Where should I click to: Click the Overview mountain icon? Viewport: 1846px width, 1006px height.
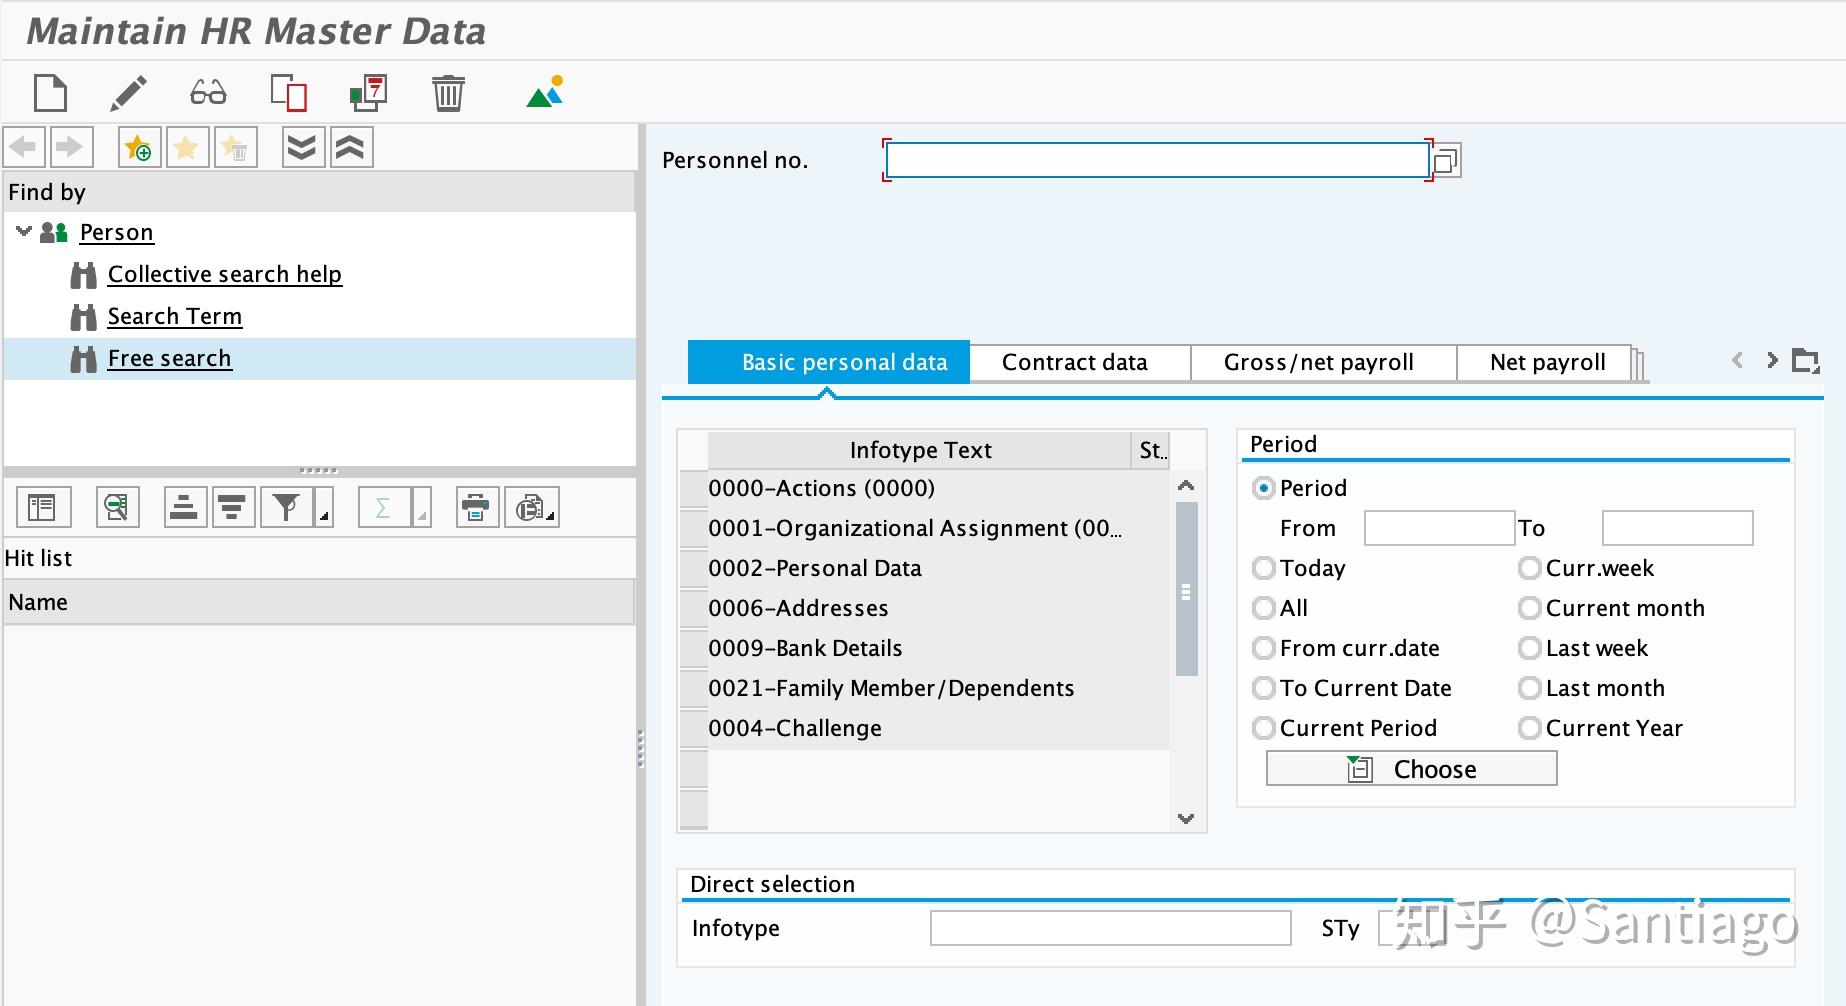(x=543, y=92)
